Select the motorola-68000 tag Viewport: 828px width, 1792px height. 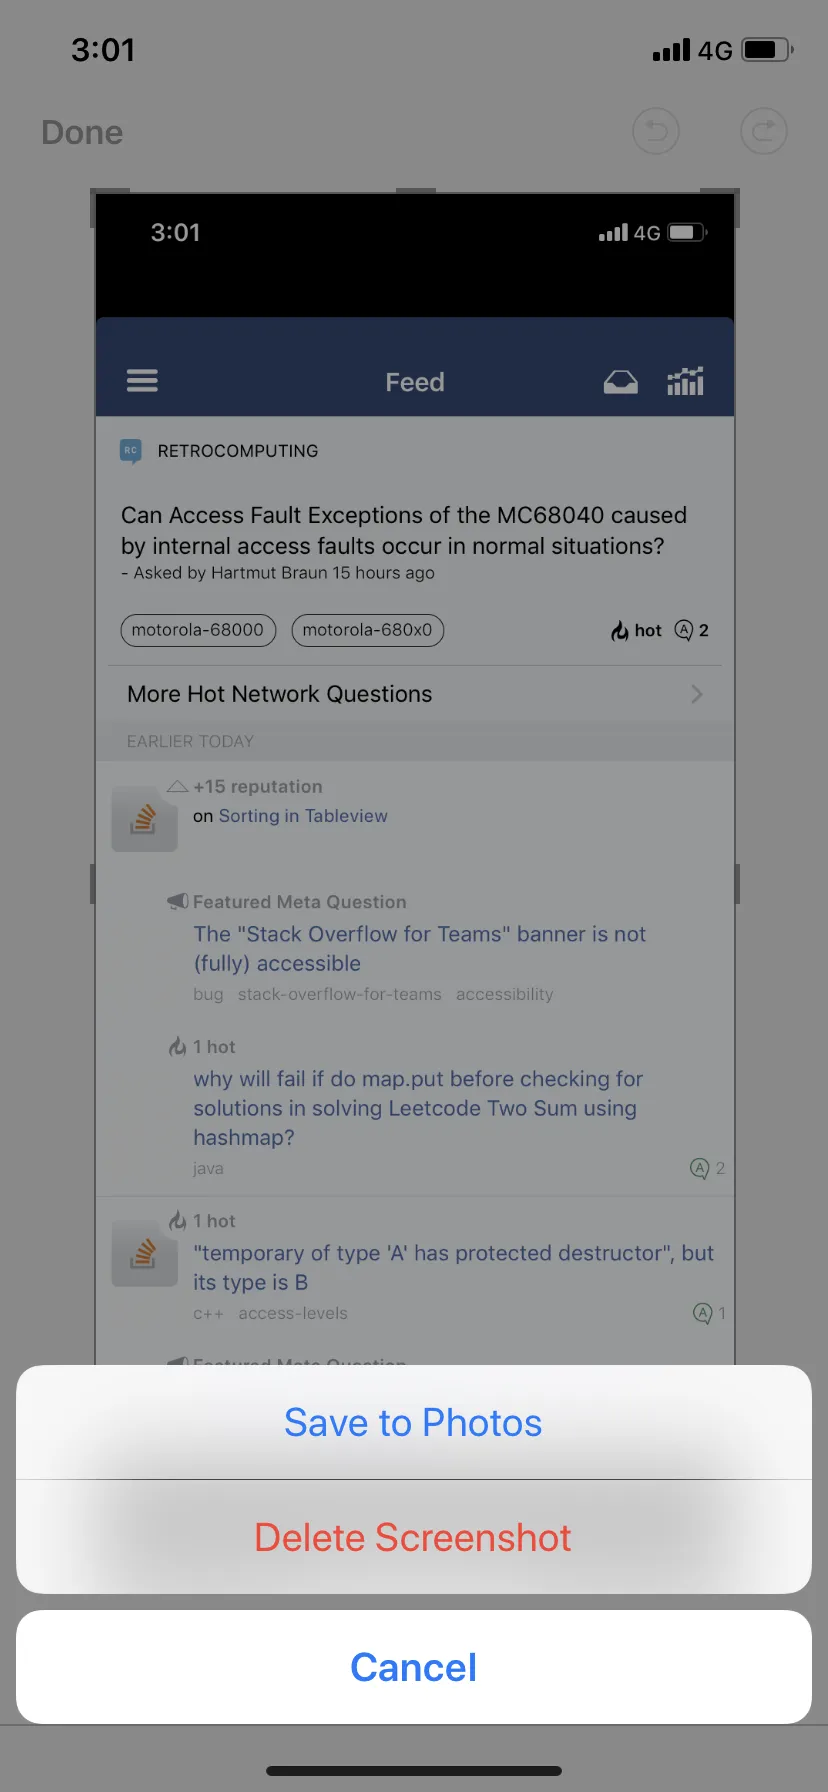point(198,630)
